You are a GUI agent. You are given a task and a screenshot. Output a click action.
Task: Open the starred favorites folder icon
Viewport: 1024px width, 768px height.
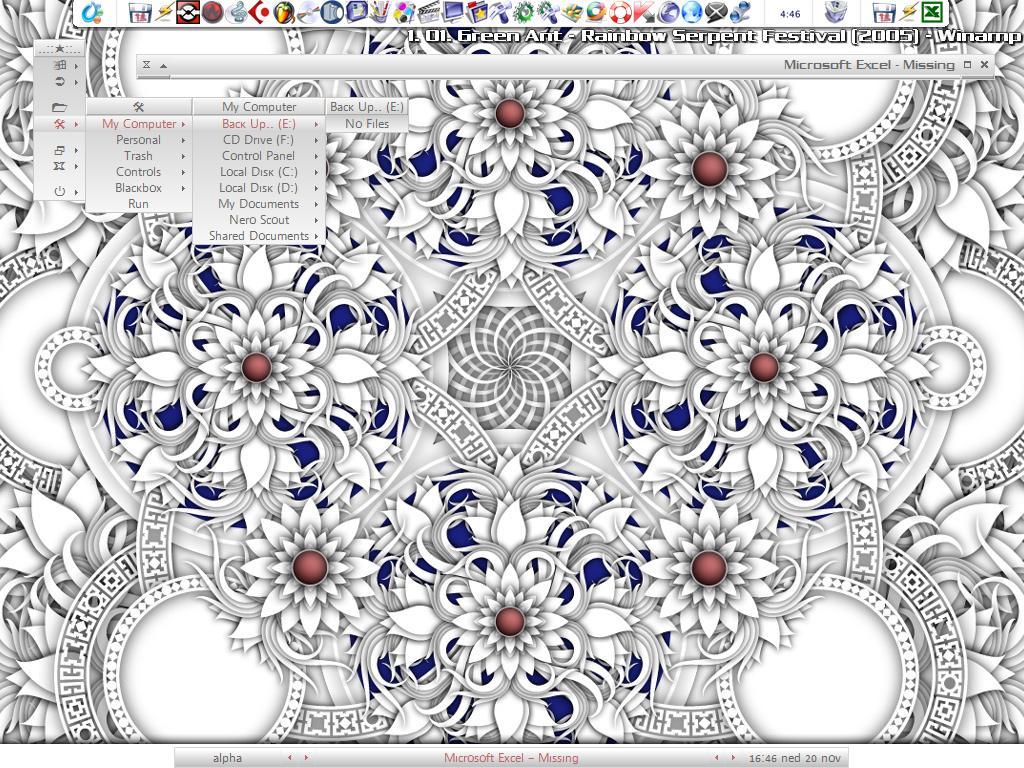(477, 12)
